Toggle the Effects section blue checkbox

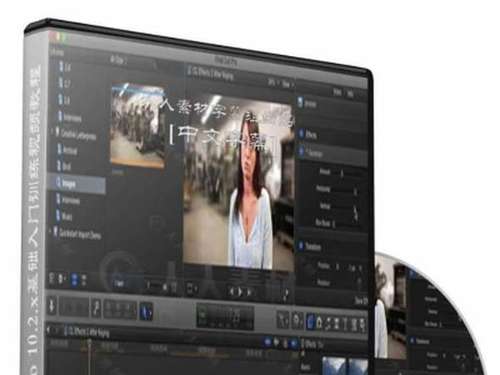[x=301, y=134]
